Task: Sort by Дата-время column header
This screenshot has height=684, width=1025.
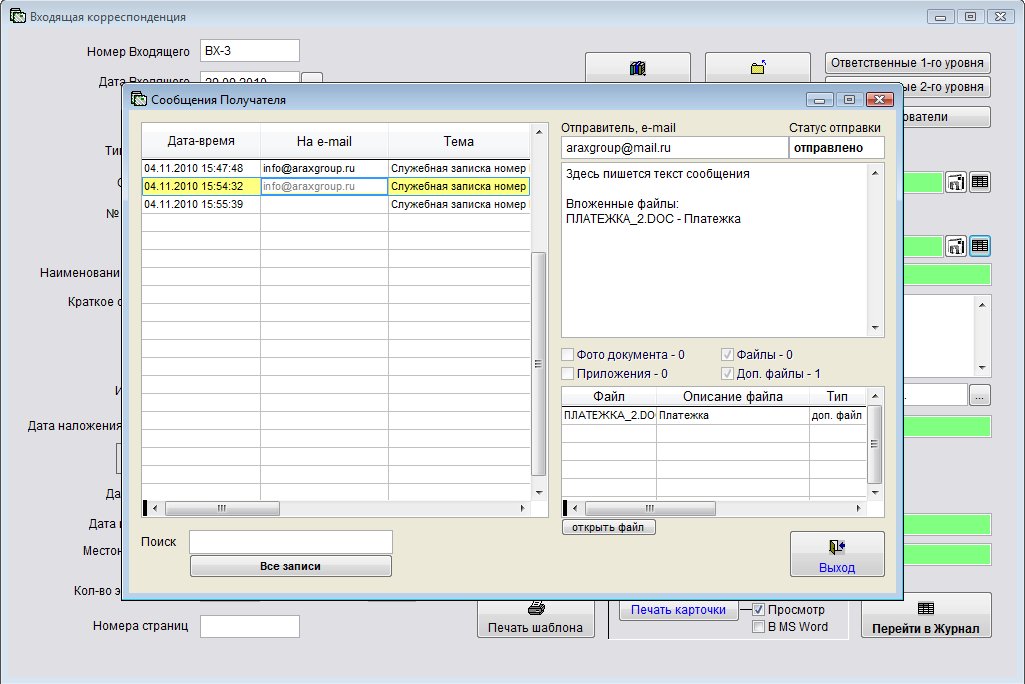Action: [201, 141]
